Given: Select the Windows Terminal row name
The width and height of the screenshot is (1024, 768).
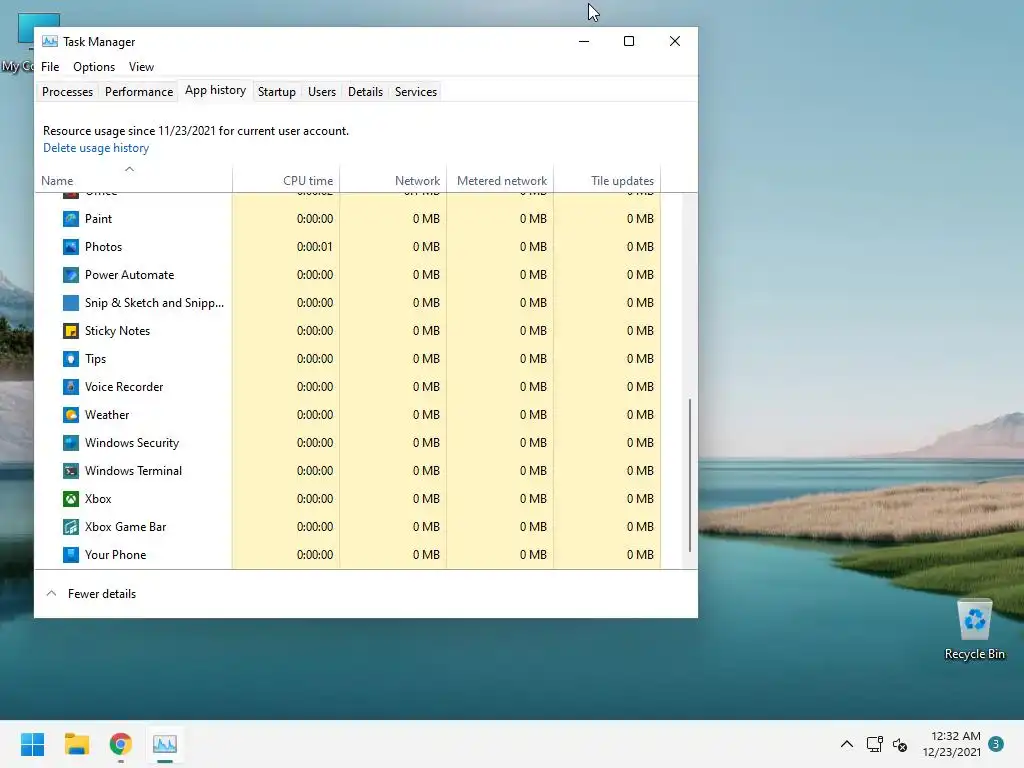Looking at the screenshot, I should click(133, 471).
